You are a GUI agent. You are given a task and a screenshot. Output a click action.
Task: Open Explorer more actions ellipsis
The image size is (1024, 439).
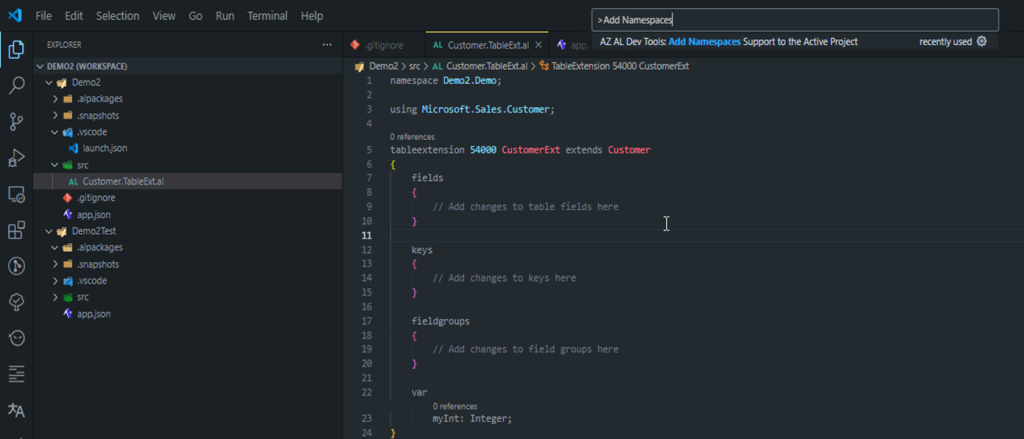(x=327, y=45)
